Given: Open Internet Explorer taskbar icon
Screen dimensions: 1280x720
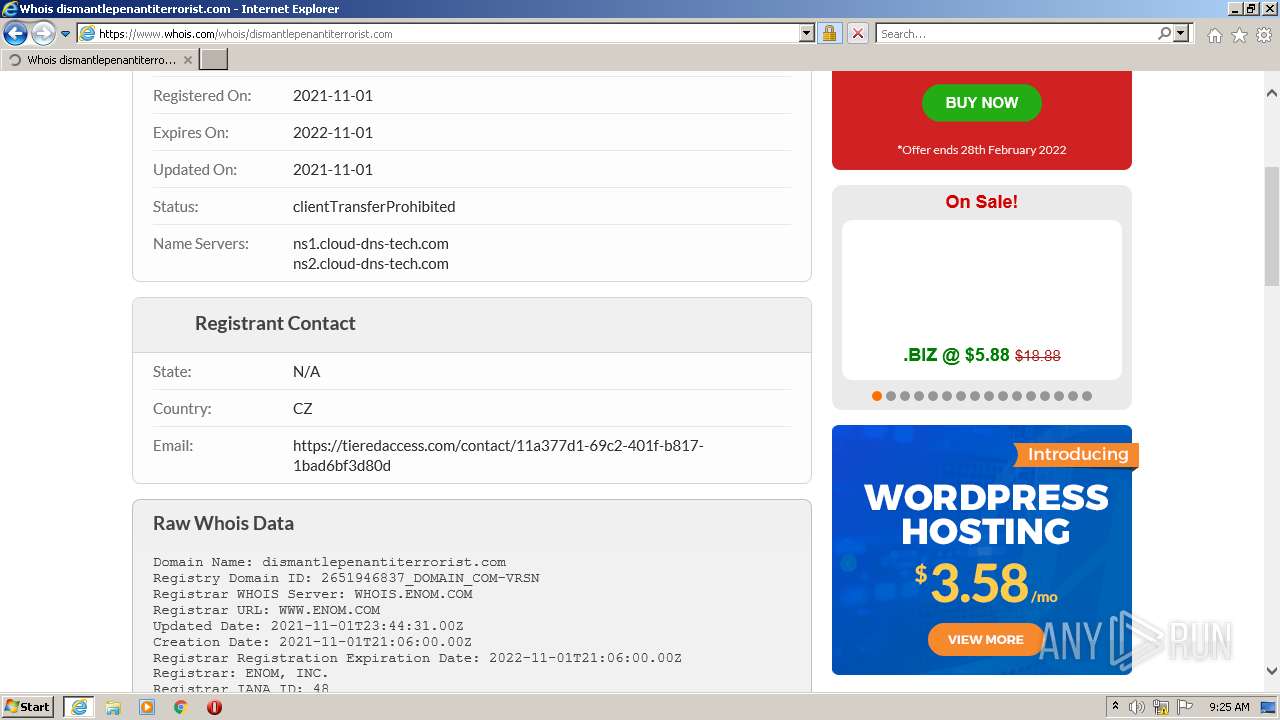Looking at the screenshot, I should click(x=78, y=707).
